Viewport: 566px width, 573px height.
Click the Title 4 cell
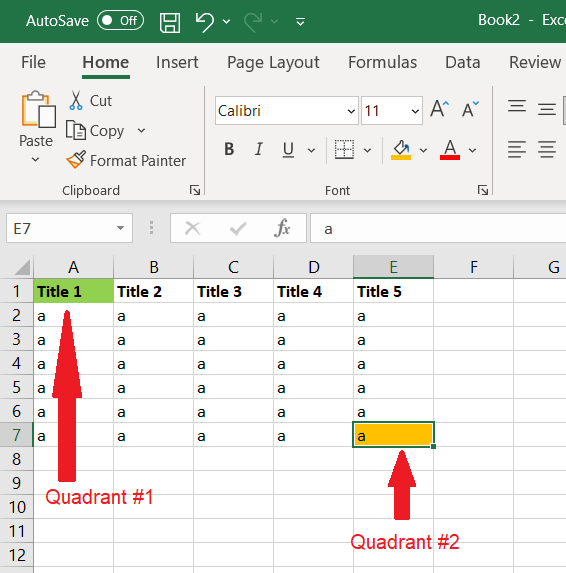click(x=314, y=291)
